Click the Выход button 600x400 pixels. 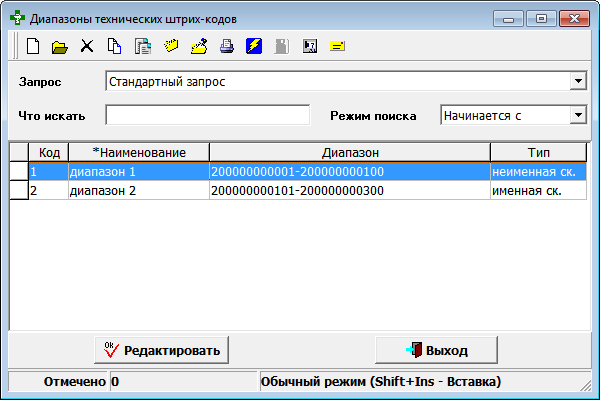pos(437,350)
